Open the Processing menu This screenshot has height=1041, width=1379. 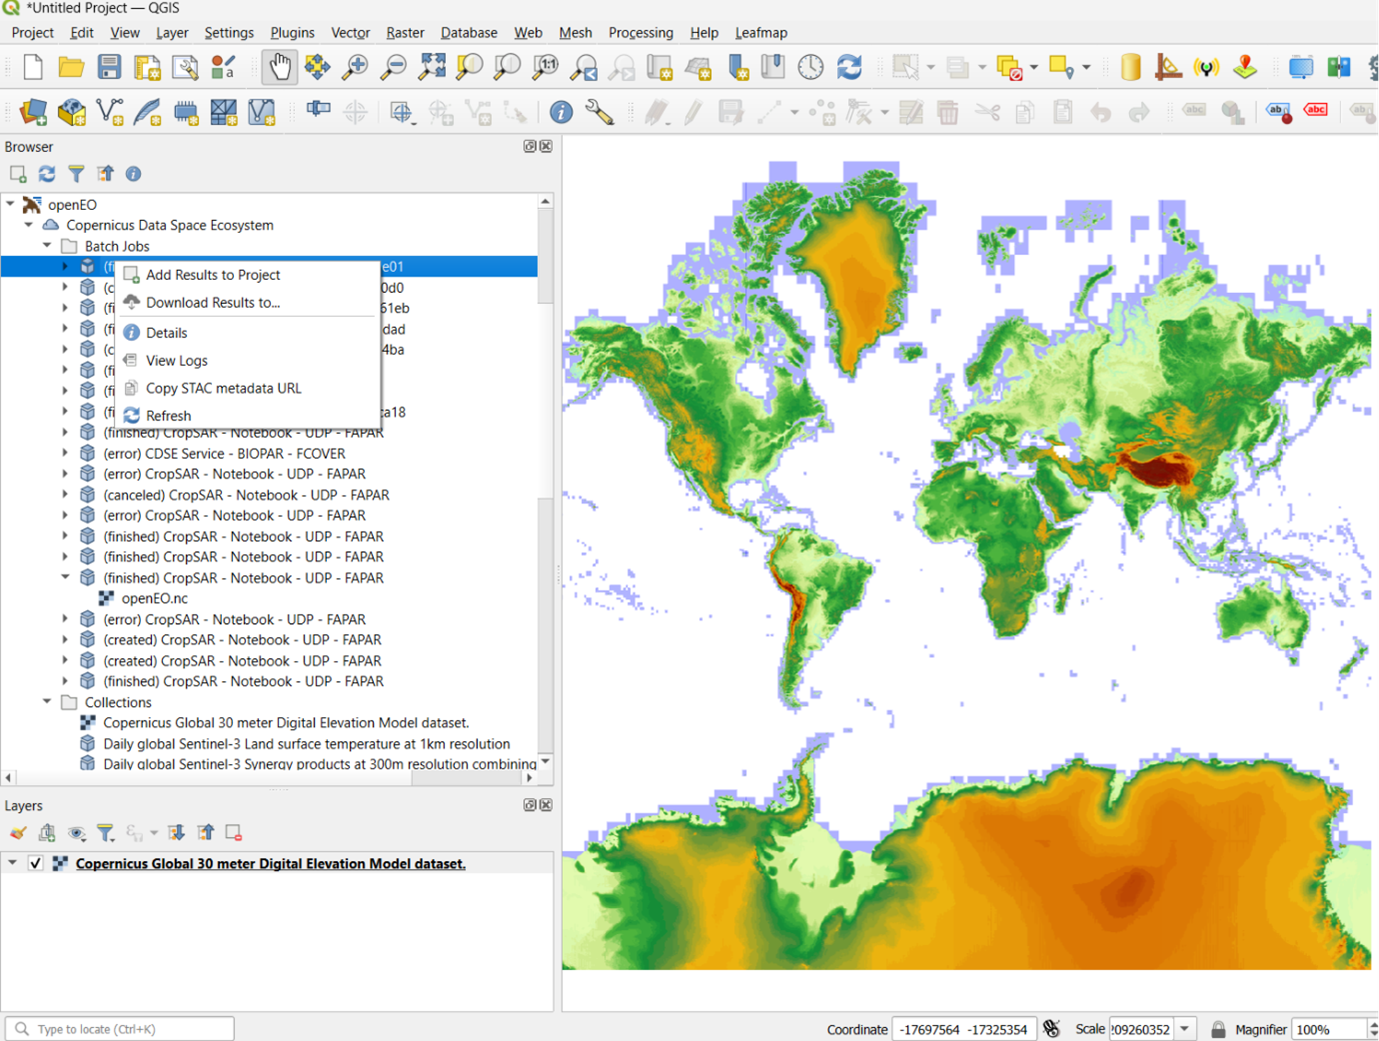tap(640, 33)
